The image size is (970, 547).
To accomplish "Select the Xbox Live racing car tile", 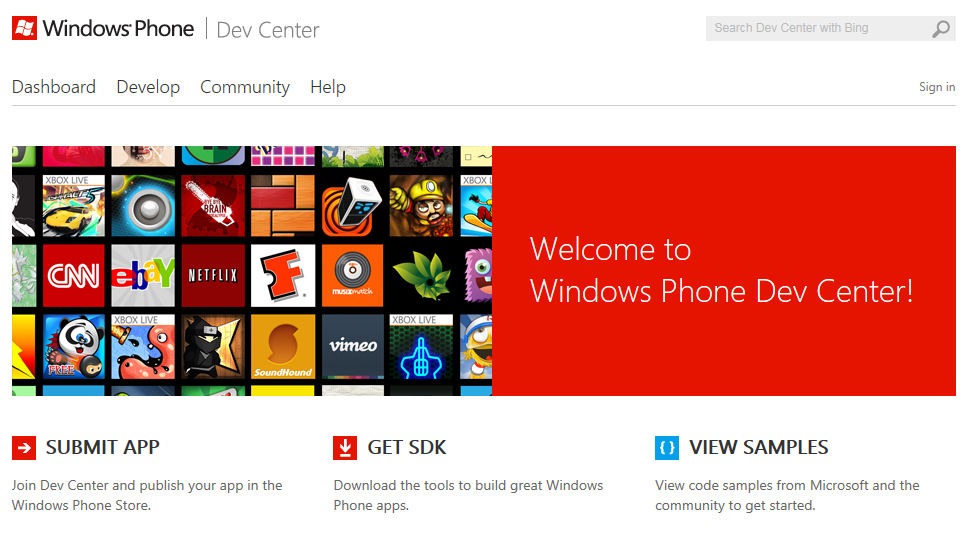I will click(74, 205).
